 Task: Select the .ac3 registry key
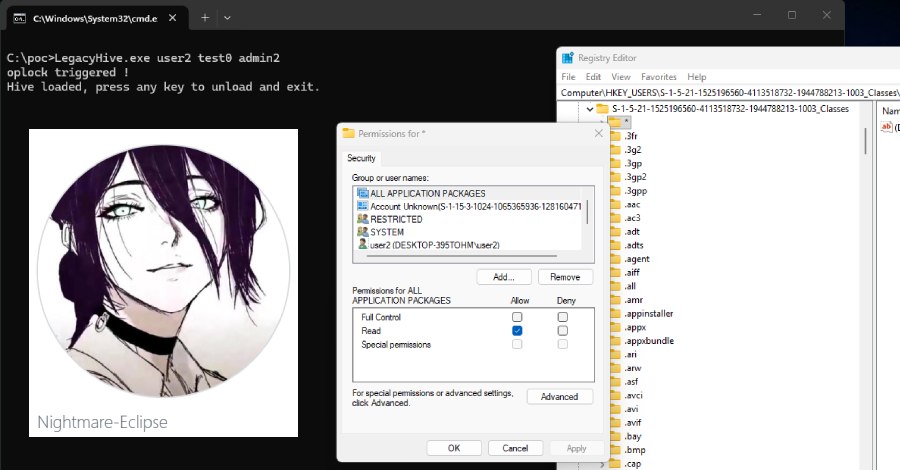(632, 218)
